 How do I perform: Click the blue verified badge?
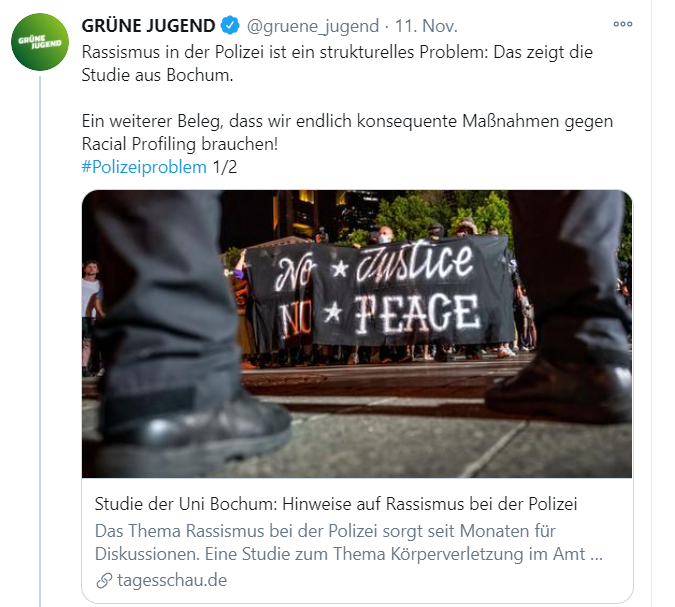(x=230, y=25)
